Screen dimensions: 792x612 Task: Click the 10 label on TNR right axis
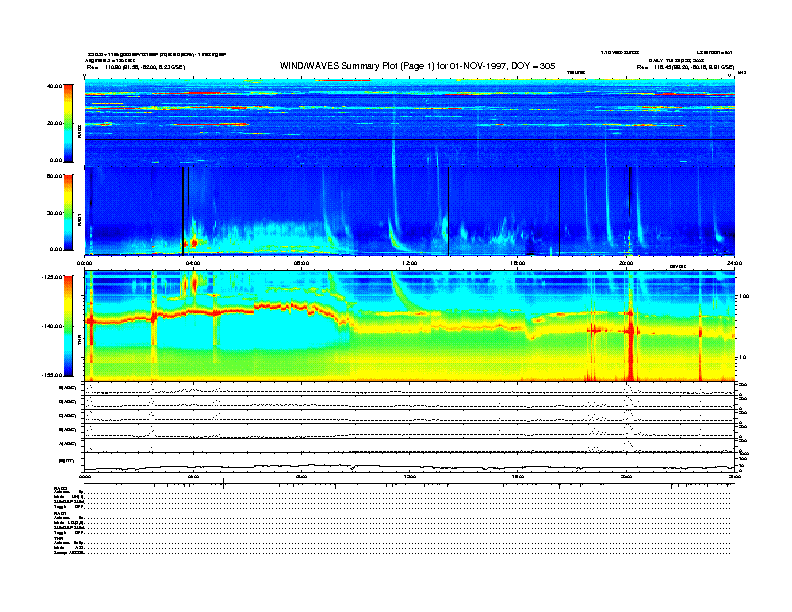point(741,358)
